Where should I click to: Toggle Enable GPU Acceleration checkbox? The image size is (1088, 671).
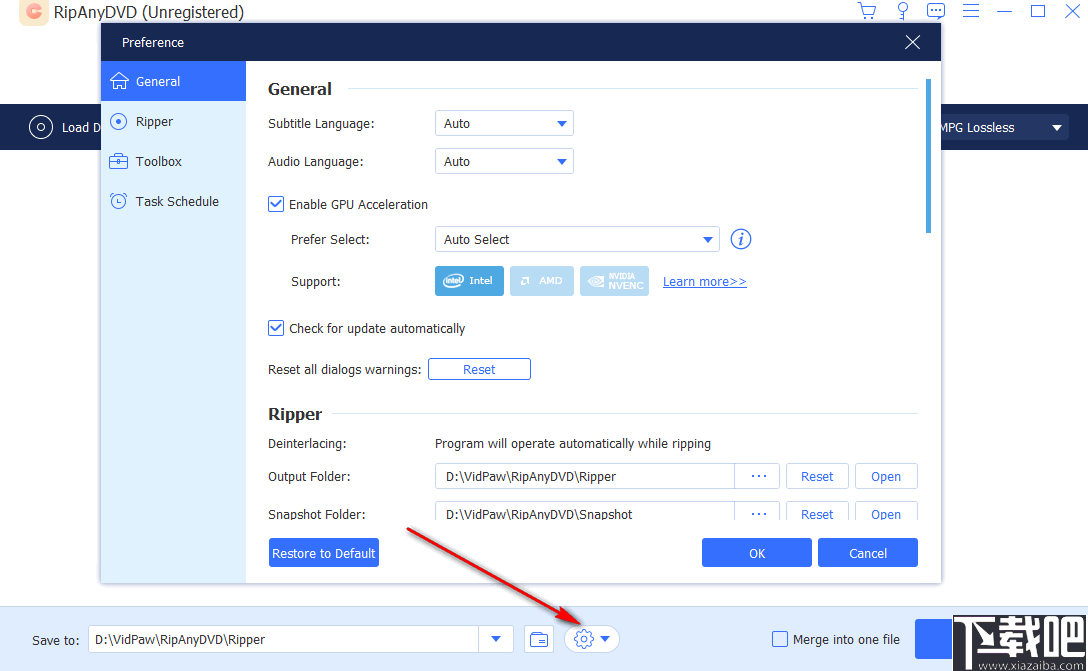276,204
